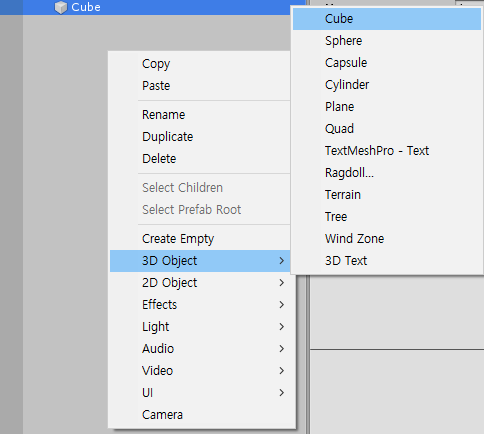Click the arrow next to Light

tap(282, 327)
